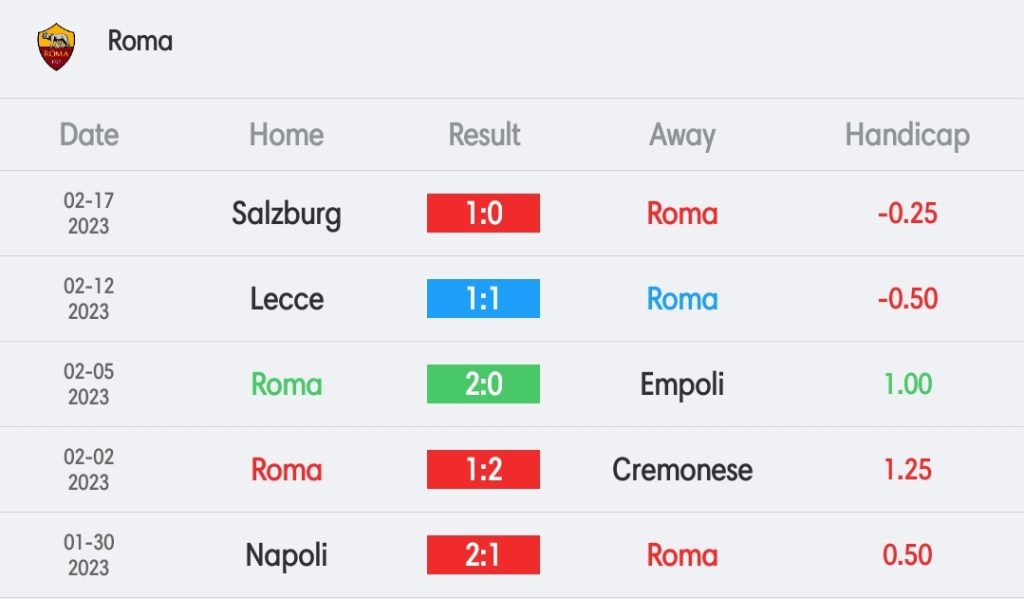Select the Date column header

pos(89,135)
